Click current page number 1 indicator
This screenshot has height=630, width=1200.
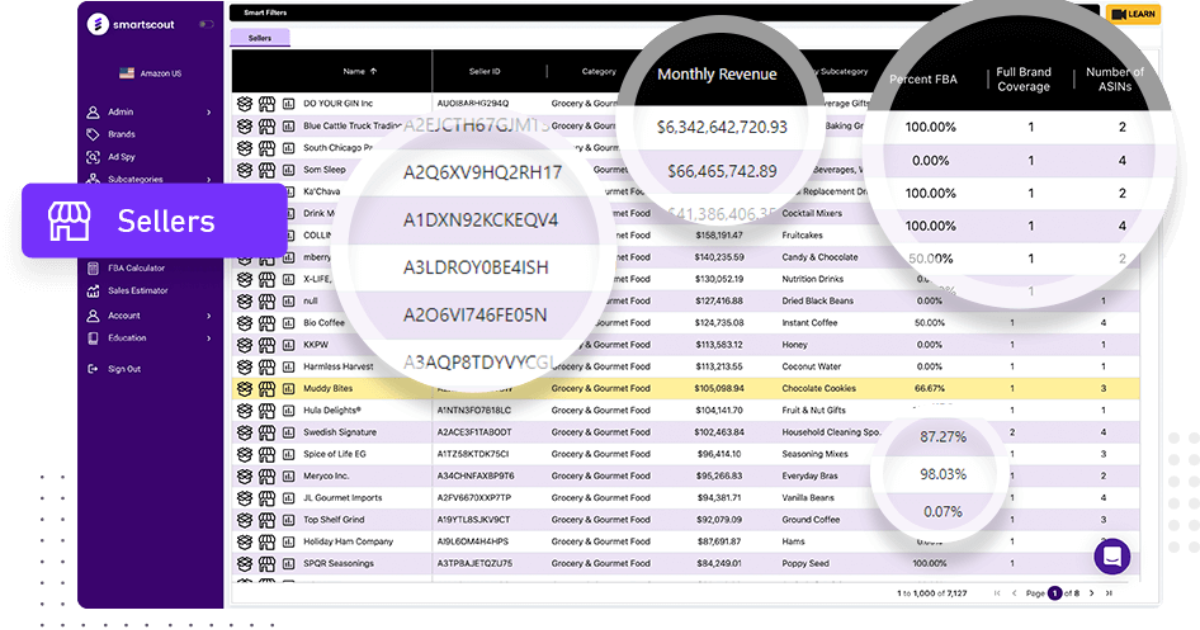(1054, 593)
